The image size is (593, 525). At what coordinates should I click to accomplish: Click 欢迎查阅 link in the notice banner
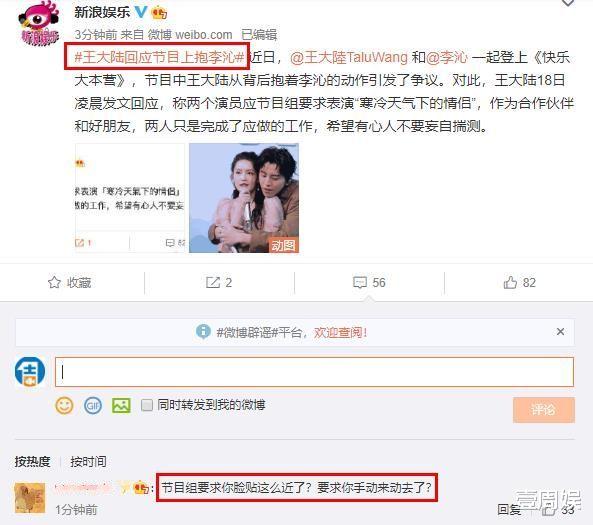[x=340, y=332]
